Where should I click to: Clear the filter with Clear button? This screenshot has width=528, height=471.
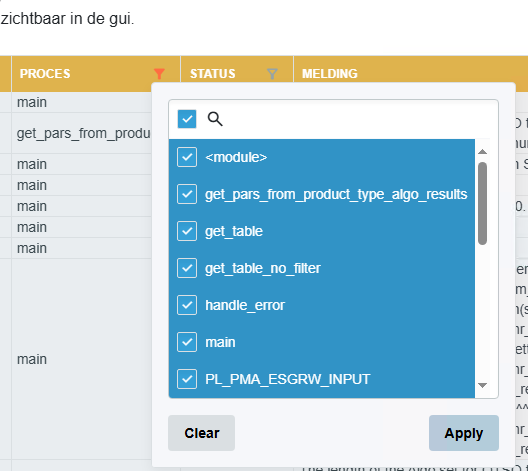click(x=201, y=433)
